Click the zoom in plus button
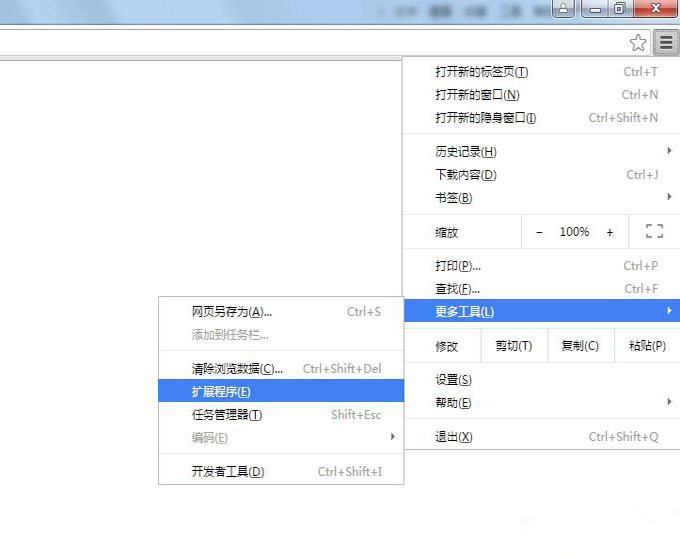Viewport: 680px width, 557px height. click(x=610, y=232)
